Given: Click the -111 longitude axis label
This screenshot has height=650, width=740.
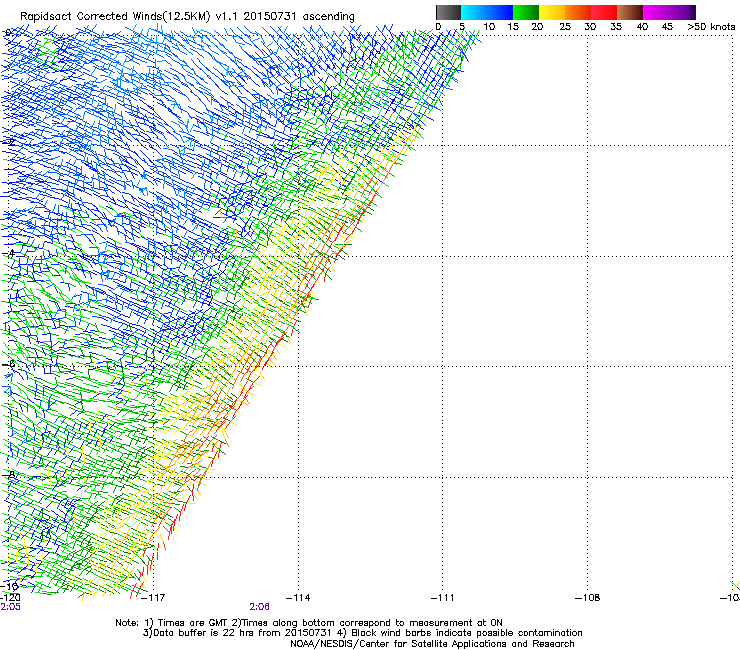Looking at the screenshot, I should 443,598.
